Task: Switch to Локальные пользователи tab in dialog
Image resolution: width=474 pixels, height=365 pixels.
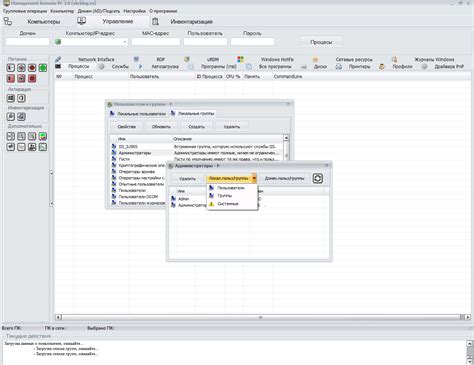Action: tap(138, 114)
